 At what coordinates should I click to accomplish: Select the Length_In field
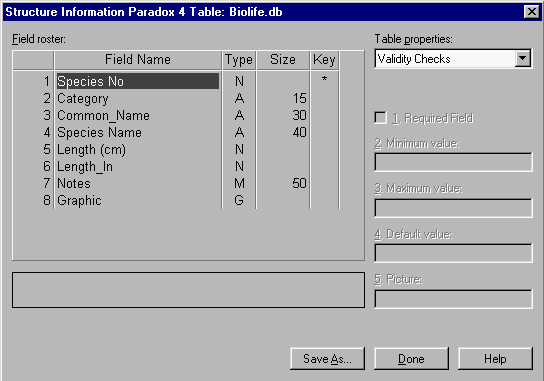(85, 167)
